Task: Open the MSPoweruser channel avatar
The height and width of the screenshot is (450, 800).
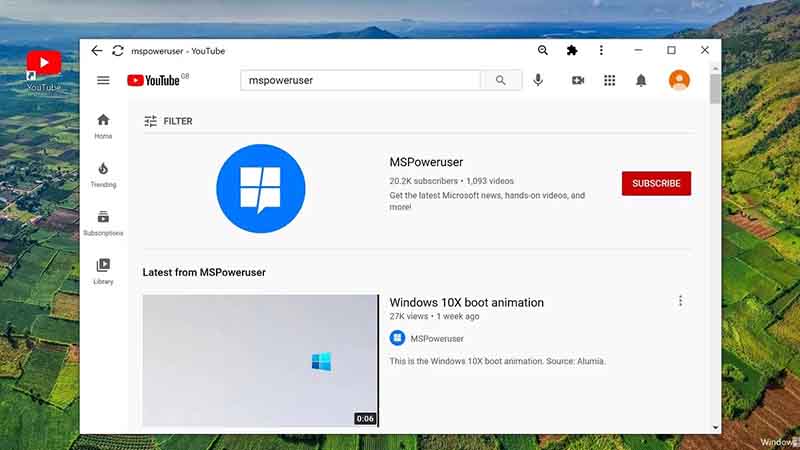Action: pos(261,188)
